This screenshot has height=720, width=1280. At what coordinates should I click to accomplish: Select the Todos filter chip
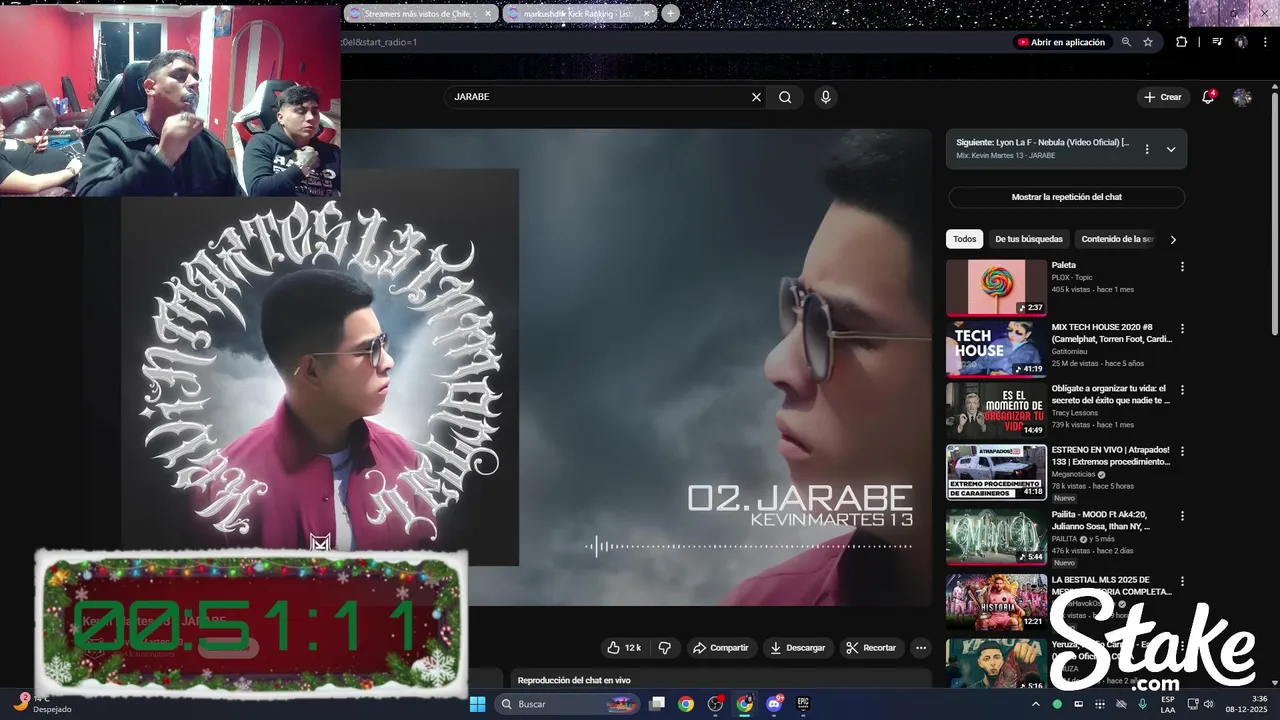pos(964,239)
